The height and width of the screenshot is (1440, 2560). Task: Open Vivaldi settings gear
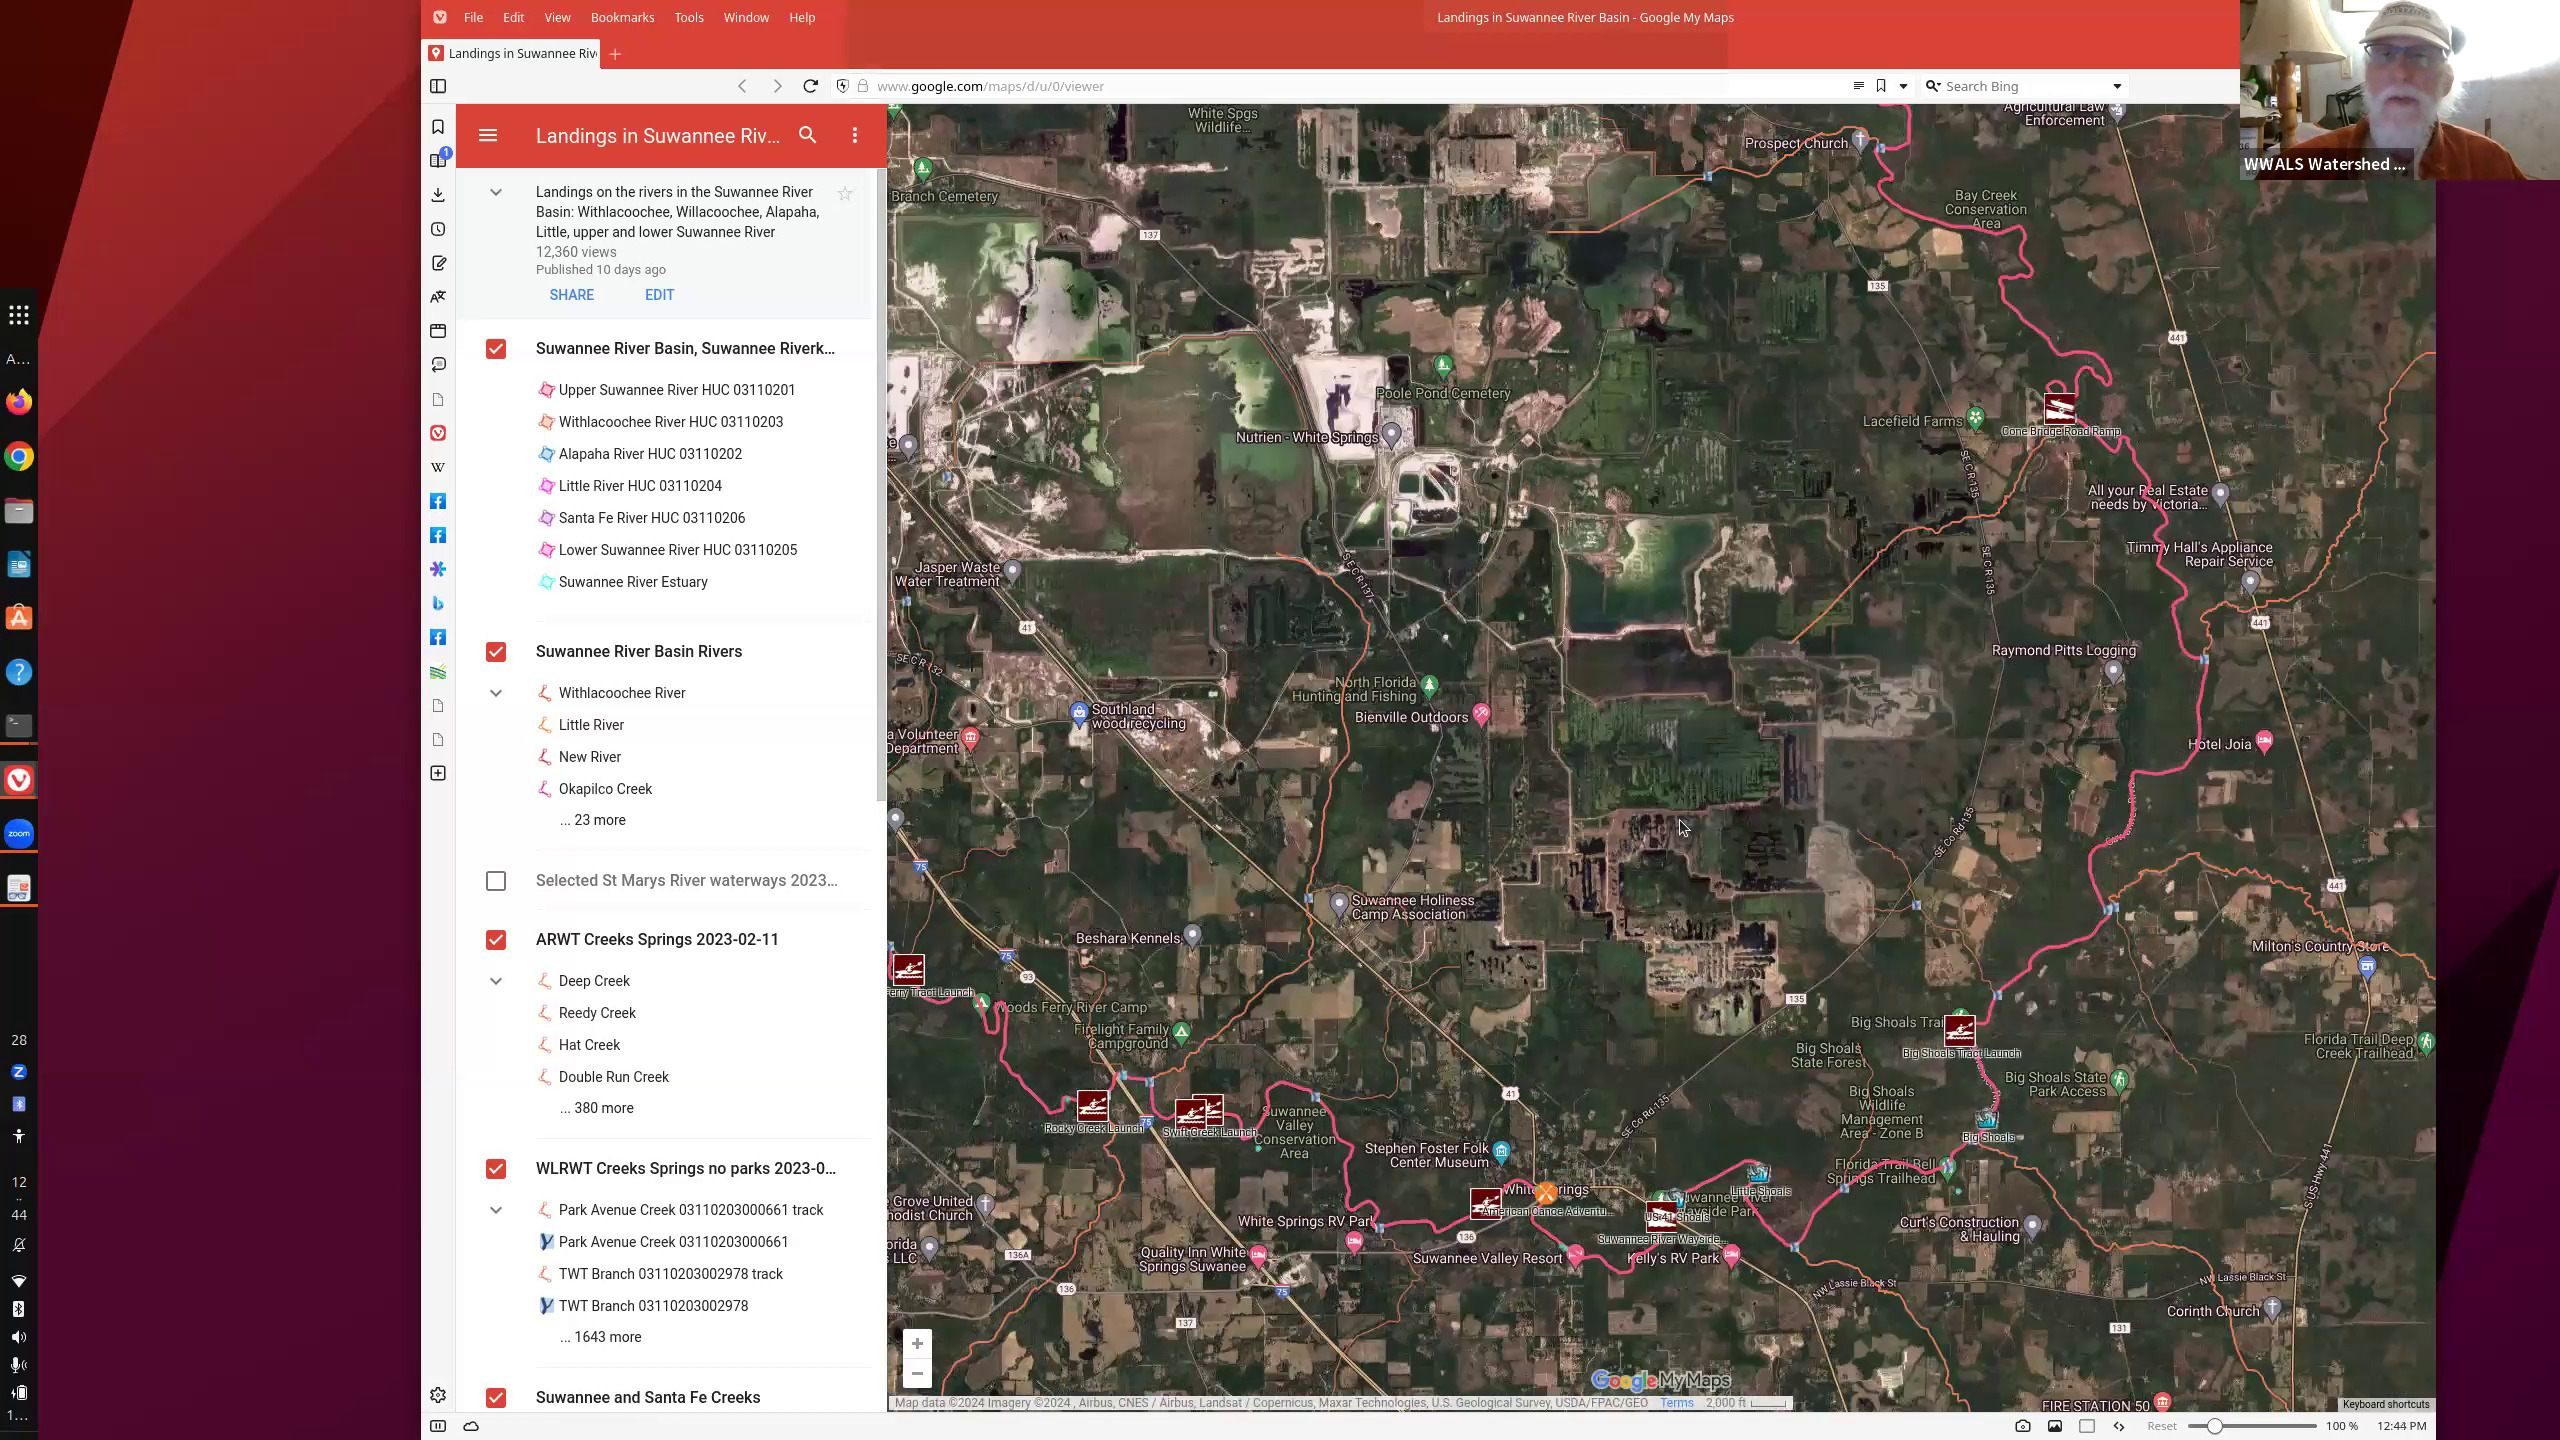pyautogui.click(x=438, y=1395)
